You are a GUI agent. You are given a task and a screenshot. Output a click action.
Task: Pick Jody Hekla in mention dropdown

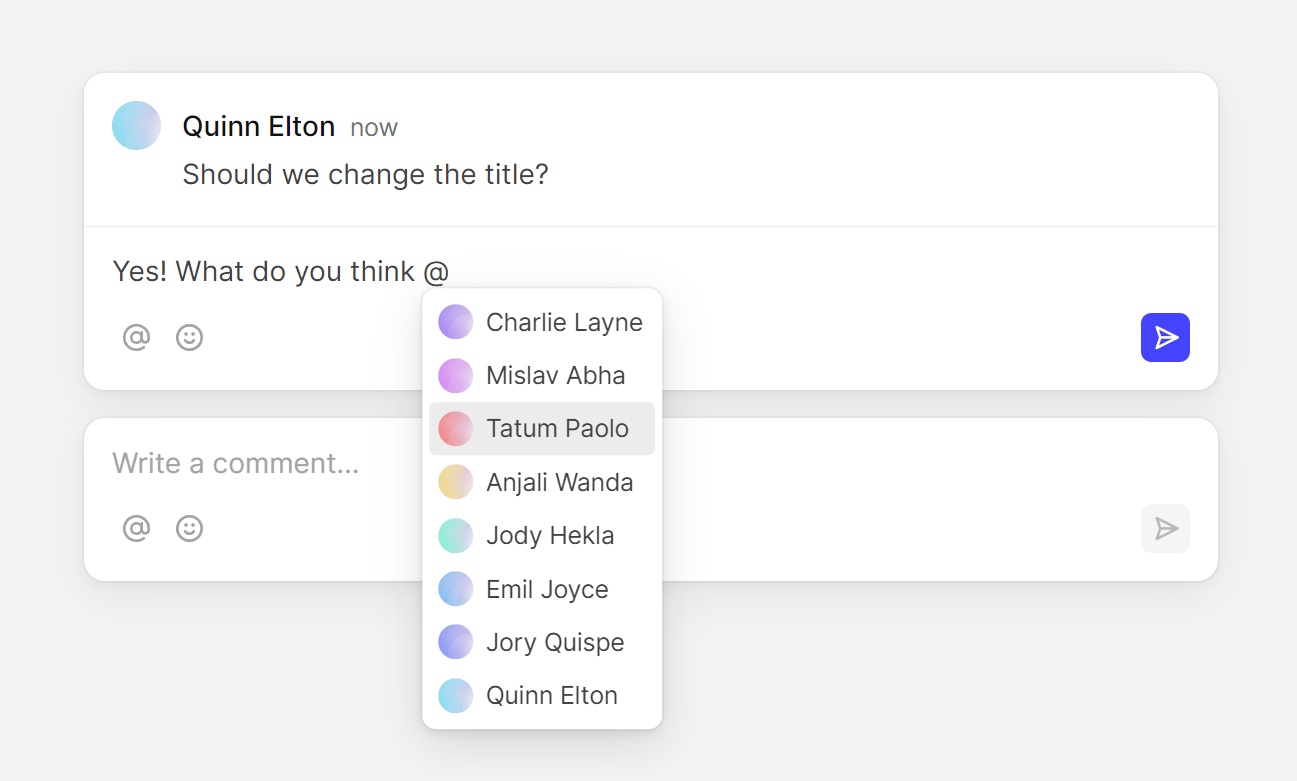point(549,536)
